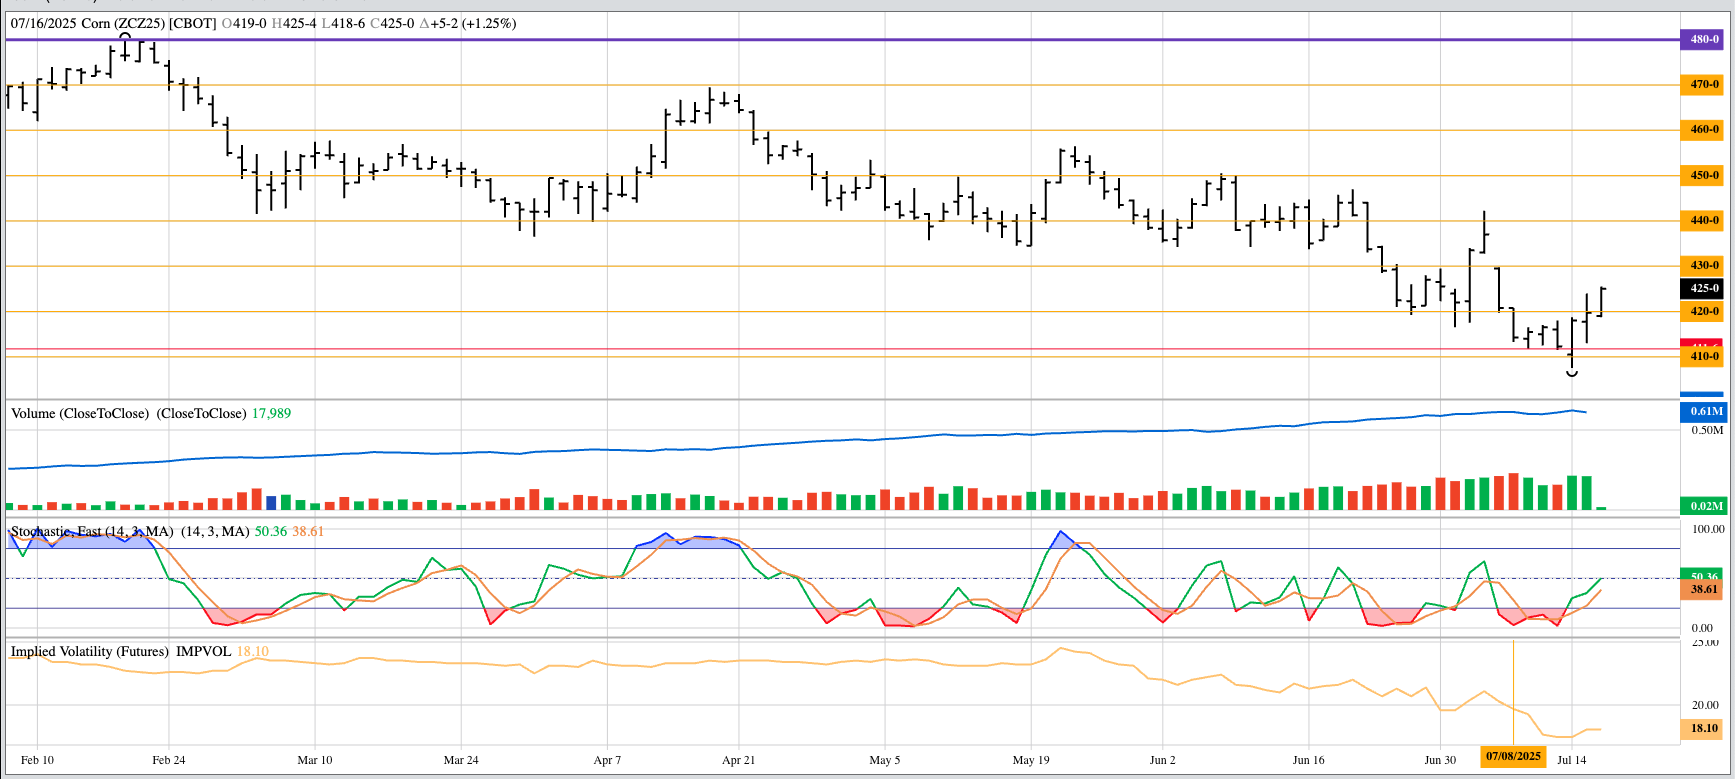Click the 450-0 price level label
1735x779 pixels.
point(1704,176)
